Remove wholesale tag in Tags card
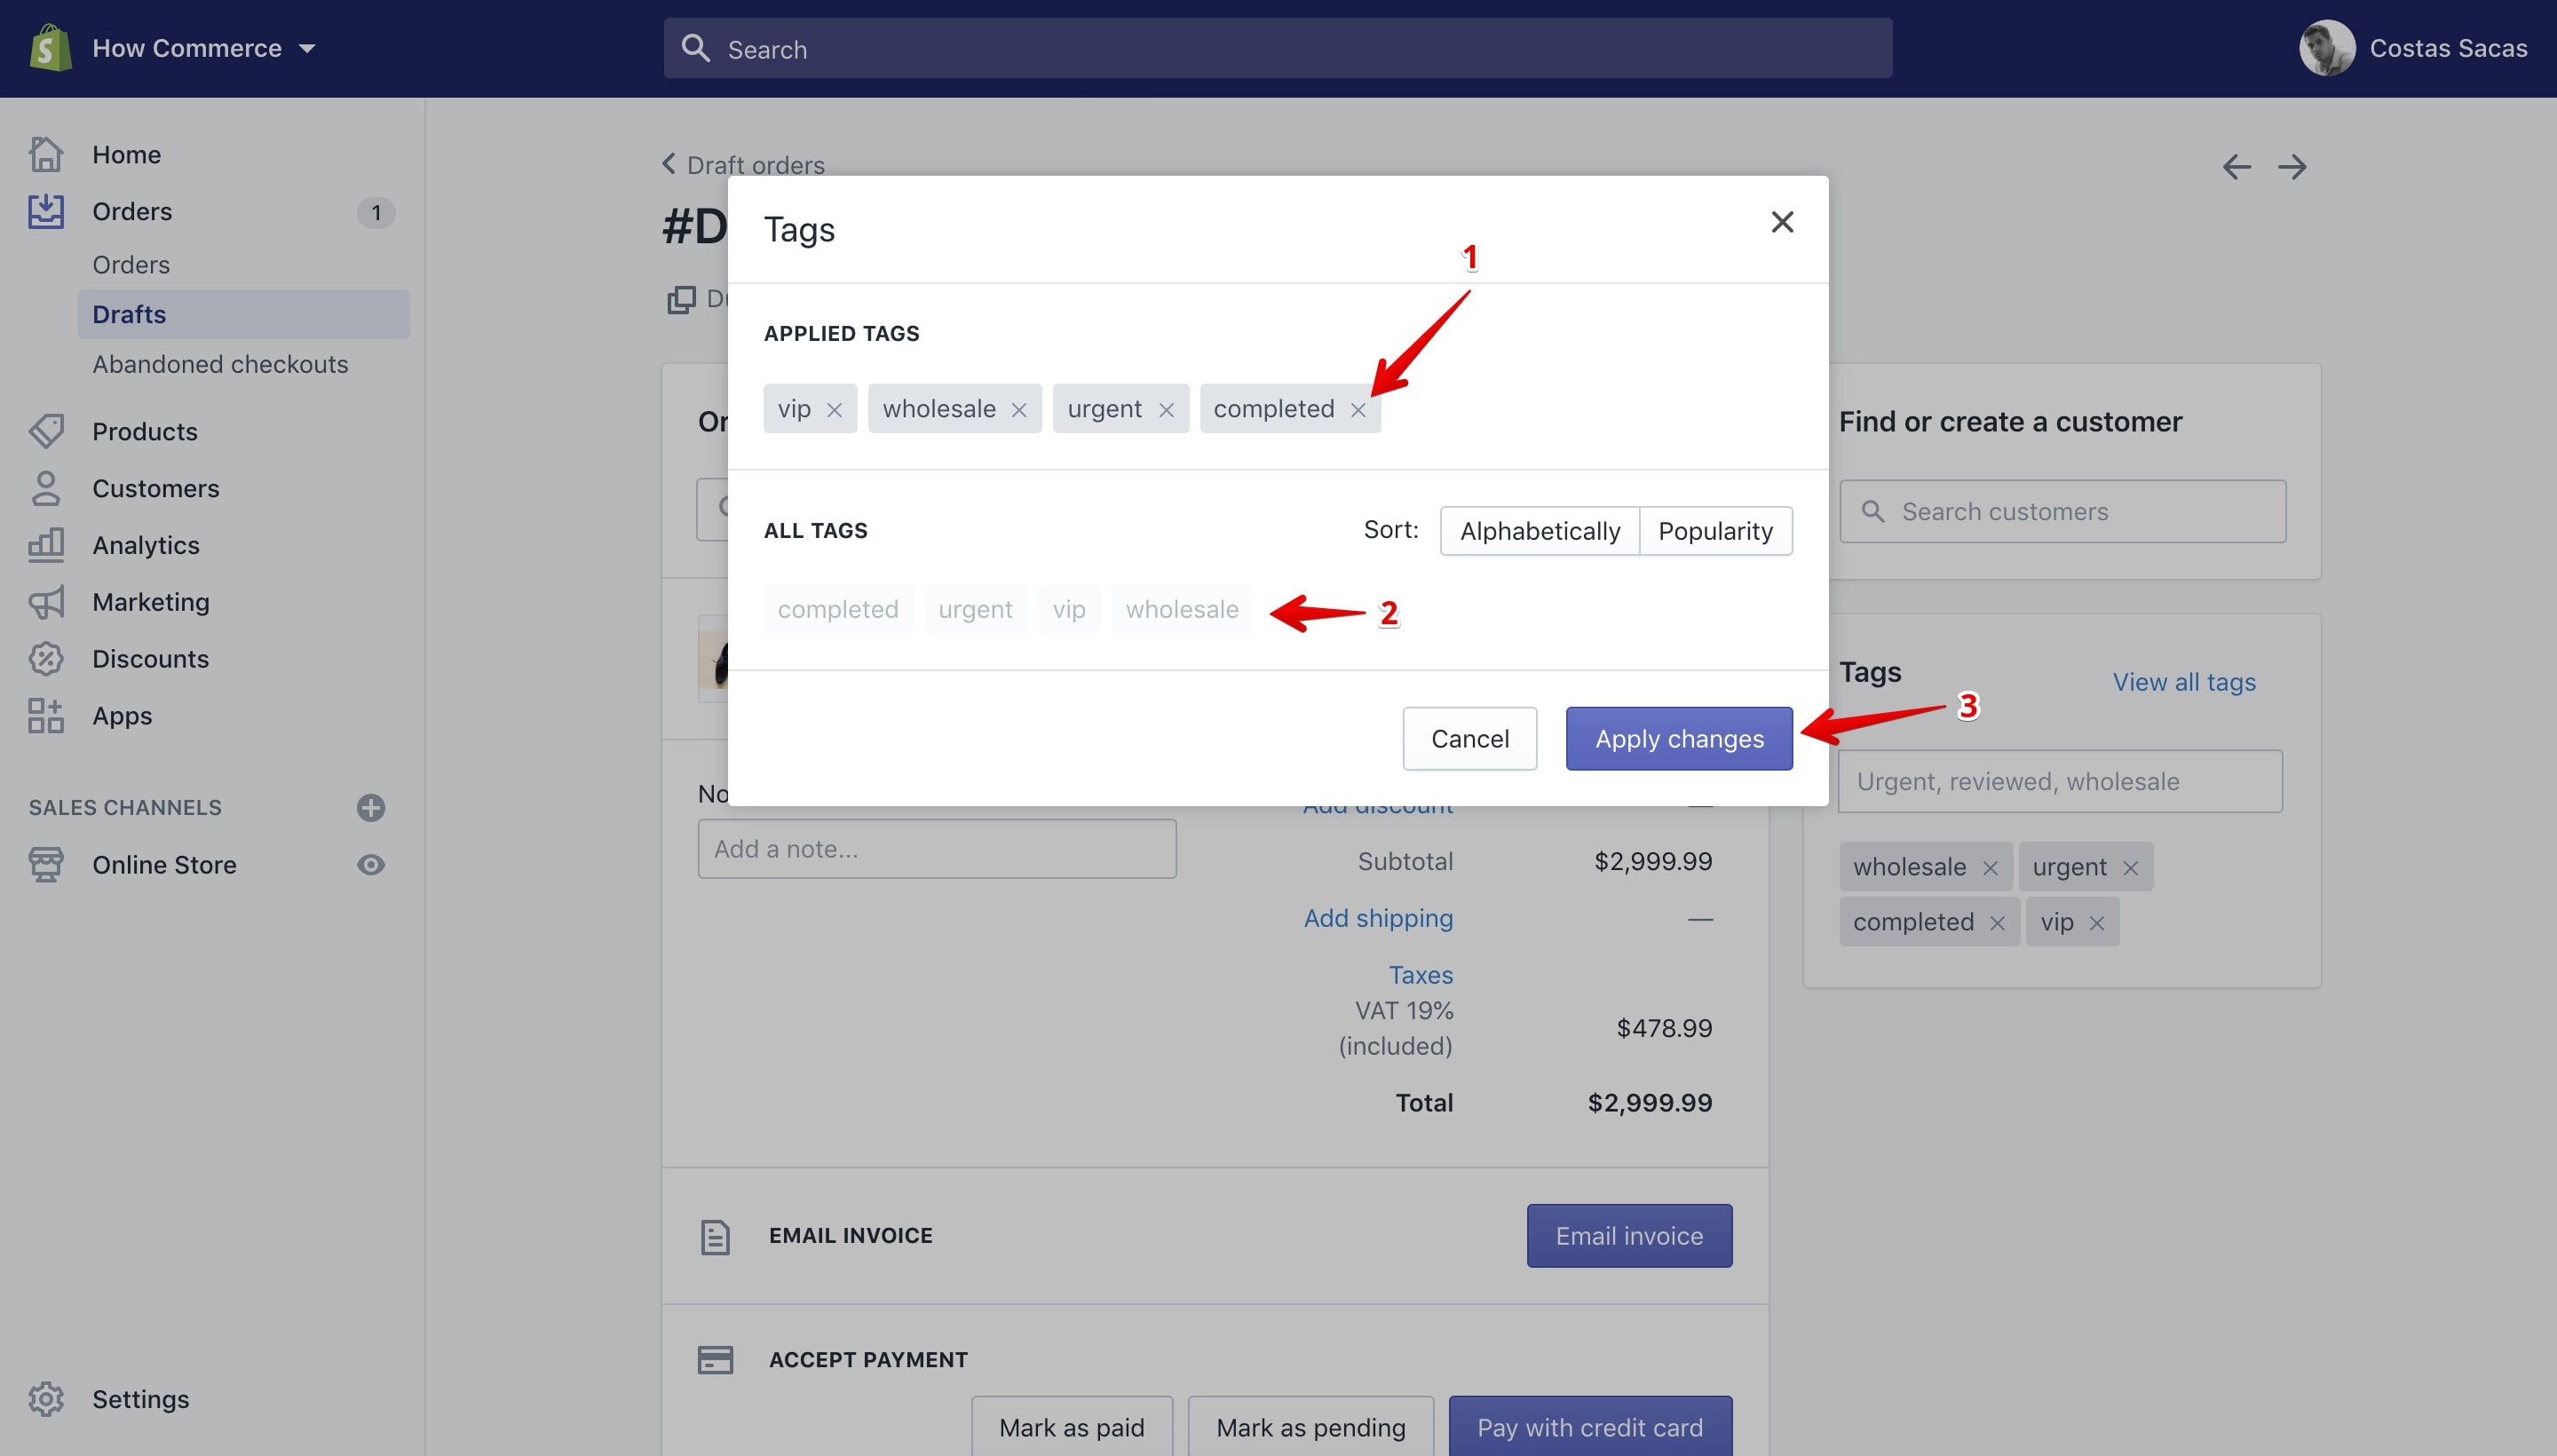Screen dimensions: 2557x1456 coord(1990,868)
